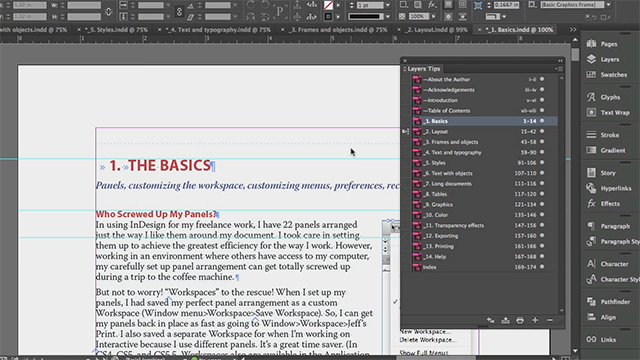
Task: Open the Pathfinder panel from the dock
Action: 609,302
